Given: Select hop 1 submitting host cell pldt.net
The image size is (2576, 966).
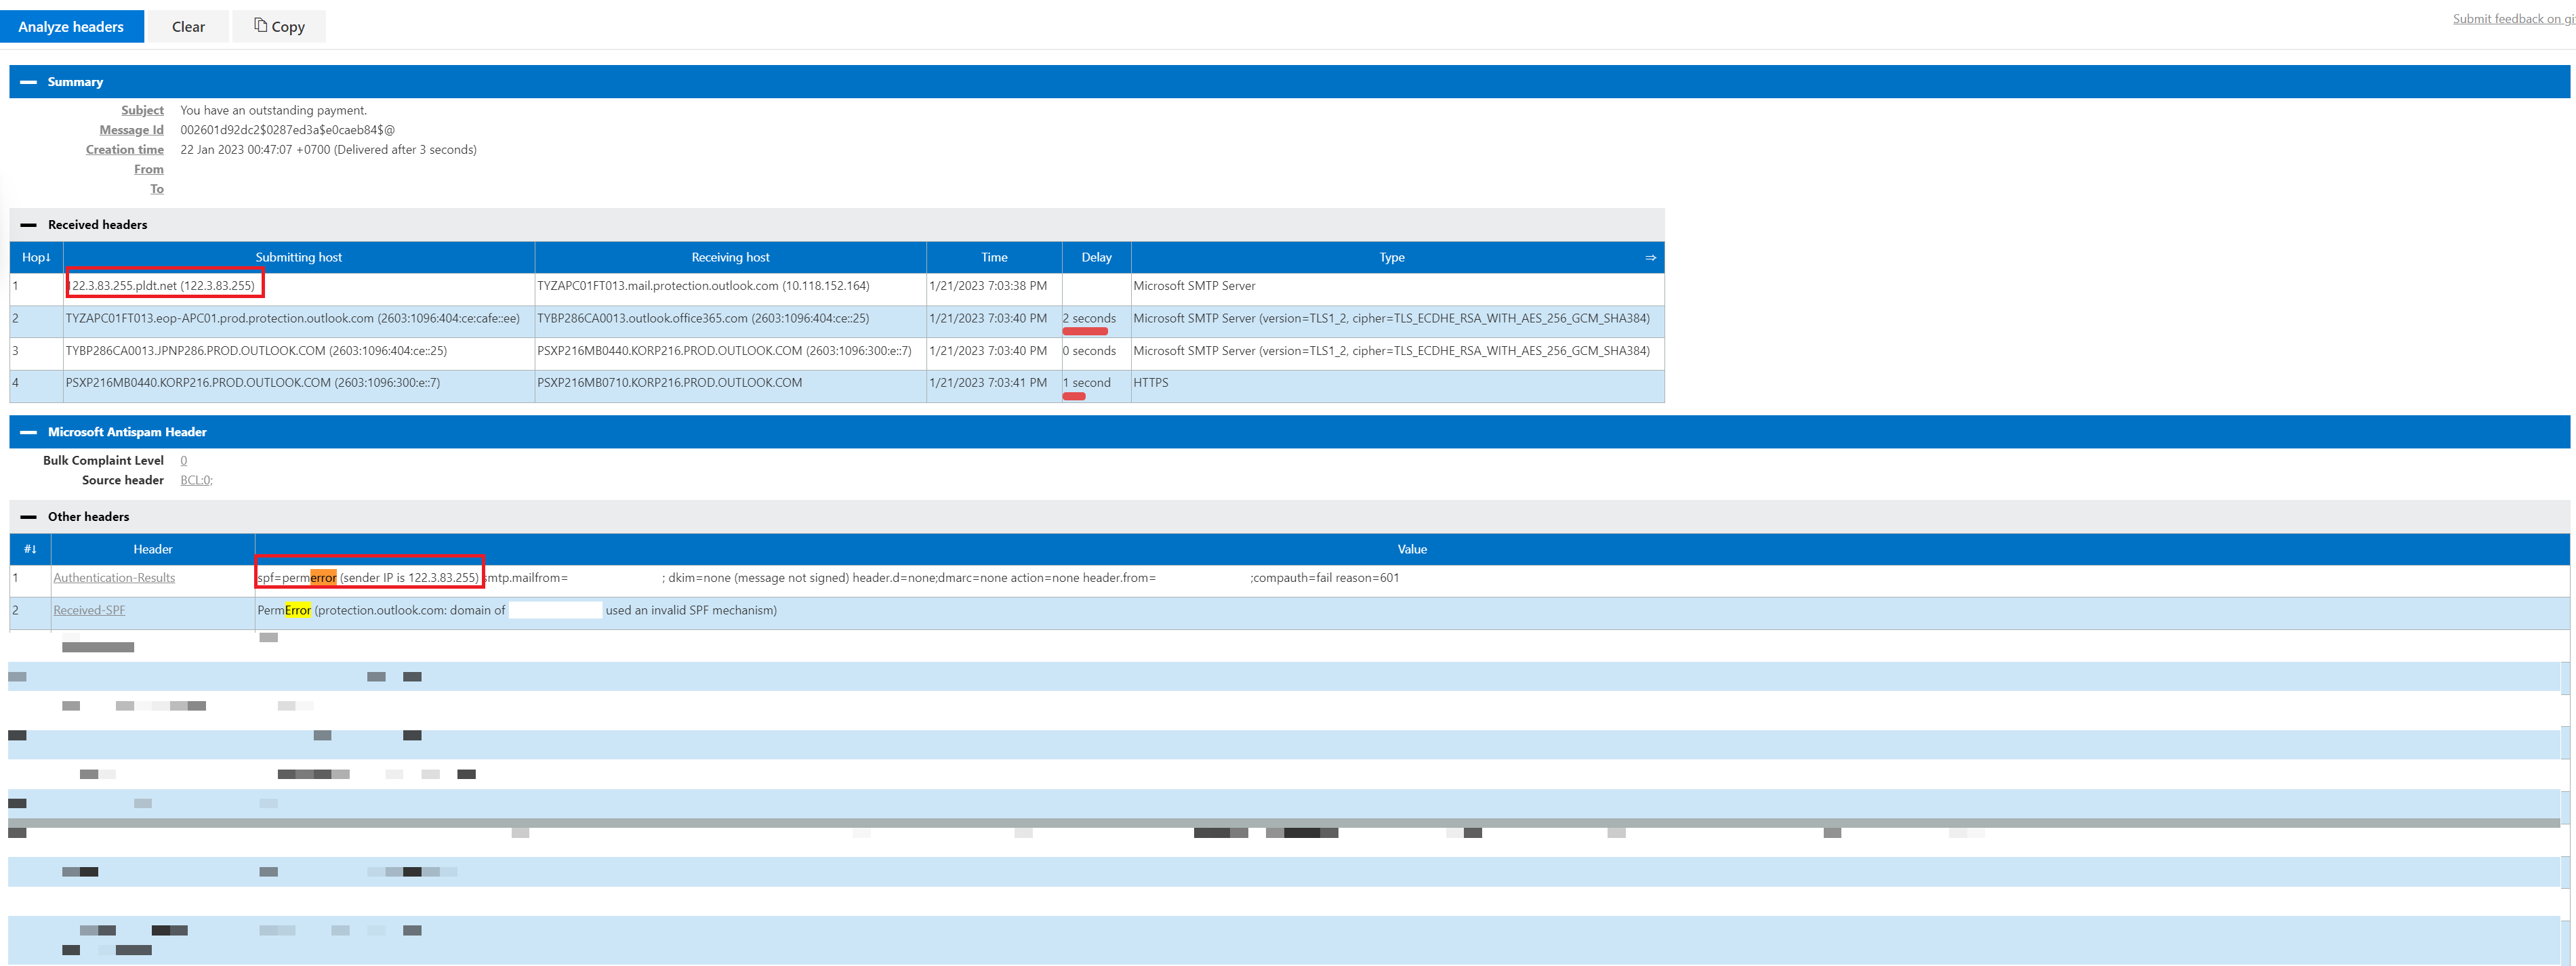Looking at the screenshot, I should click(x=164, y=286).
